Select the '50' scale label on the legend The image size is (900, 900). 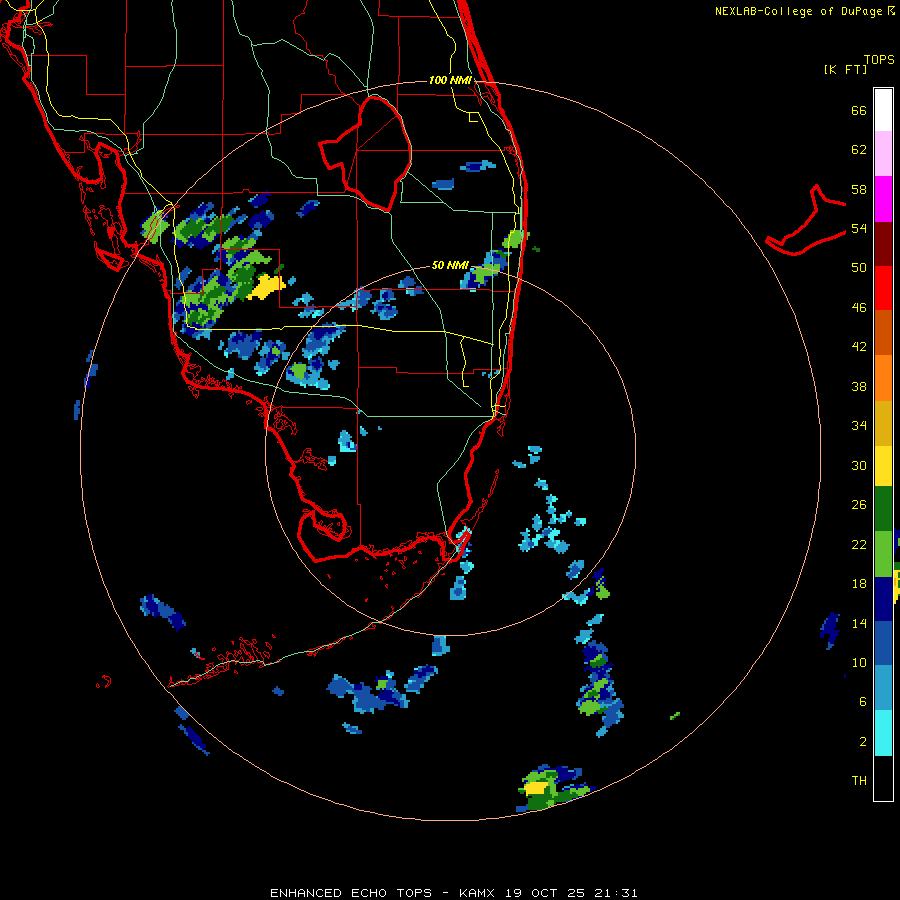click(859, 268)
